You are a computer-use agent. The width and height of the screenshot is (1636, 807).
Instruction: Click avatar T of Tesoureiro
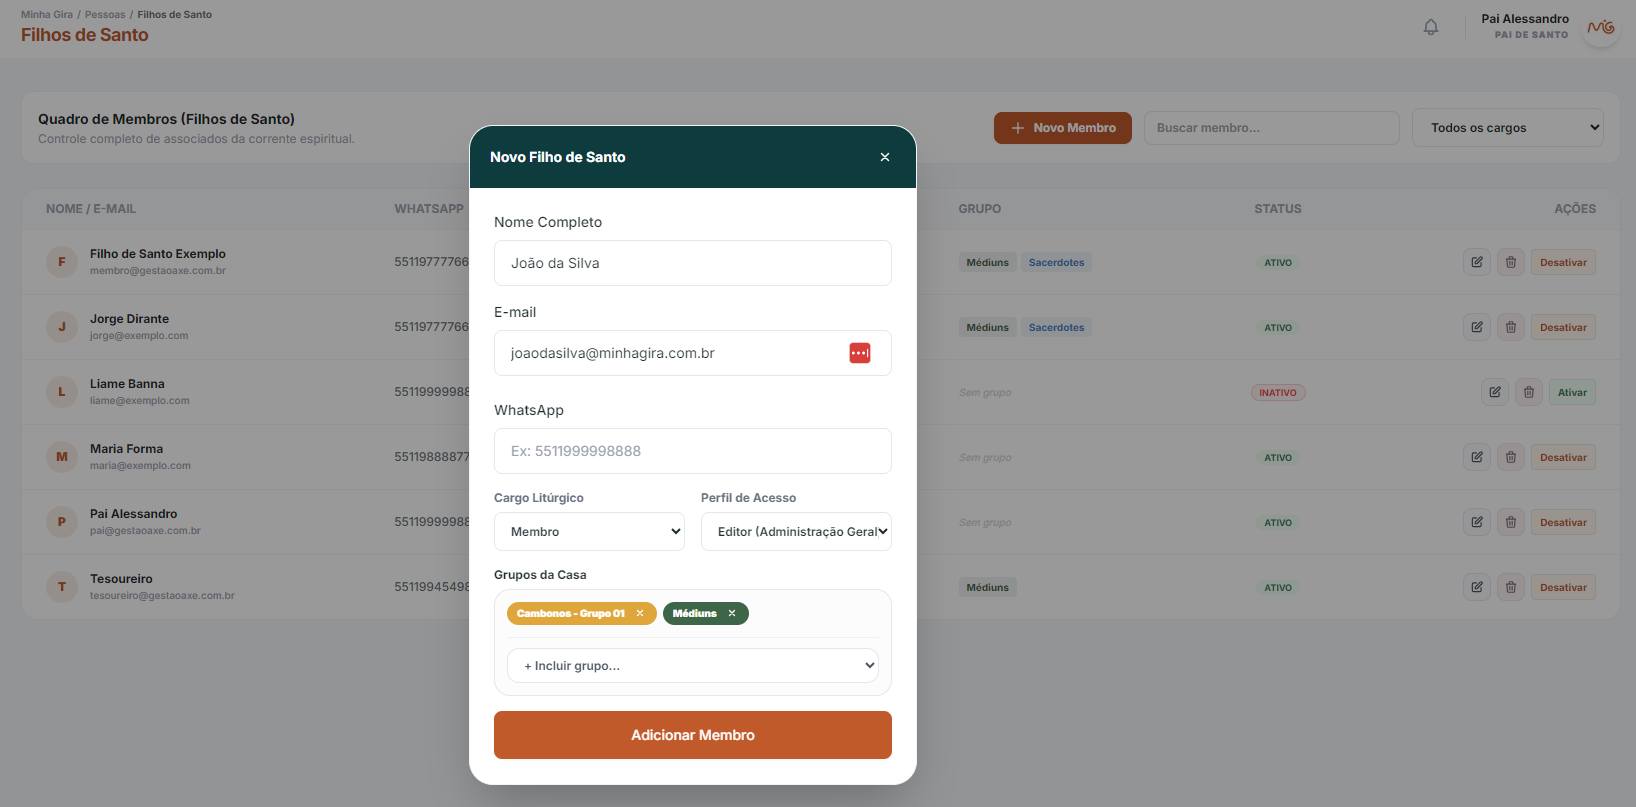(62, 587)
